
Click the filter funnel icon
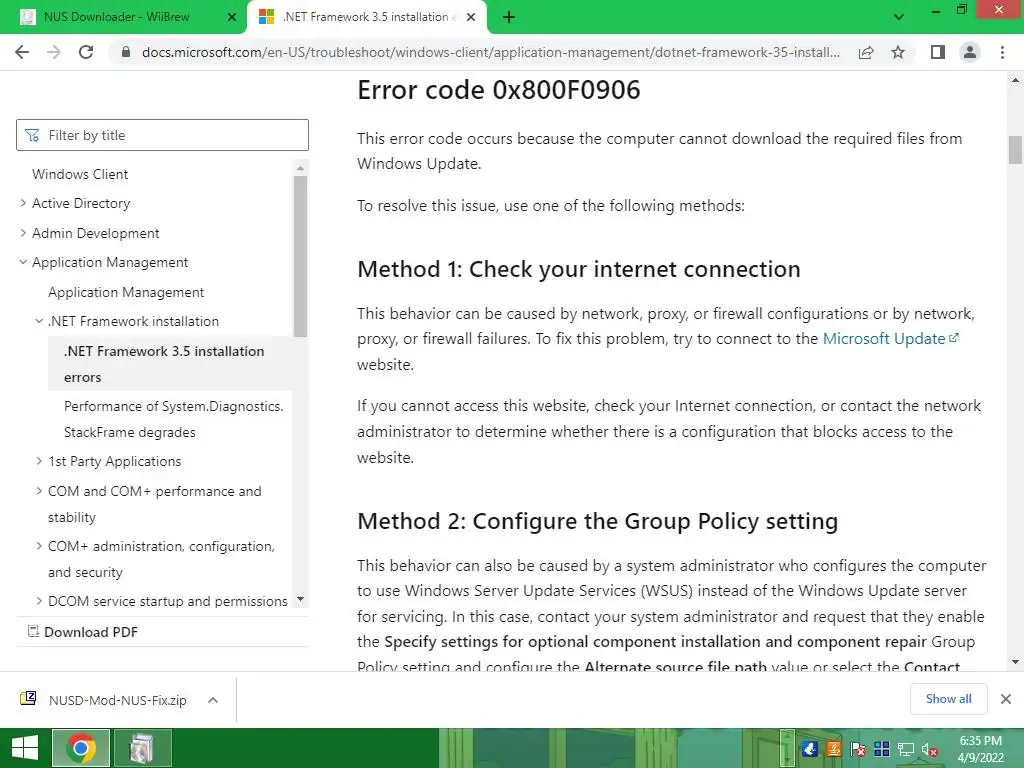click(x=31, y=135)
